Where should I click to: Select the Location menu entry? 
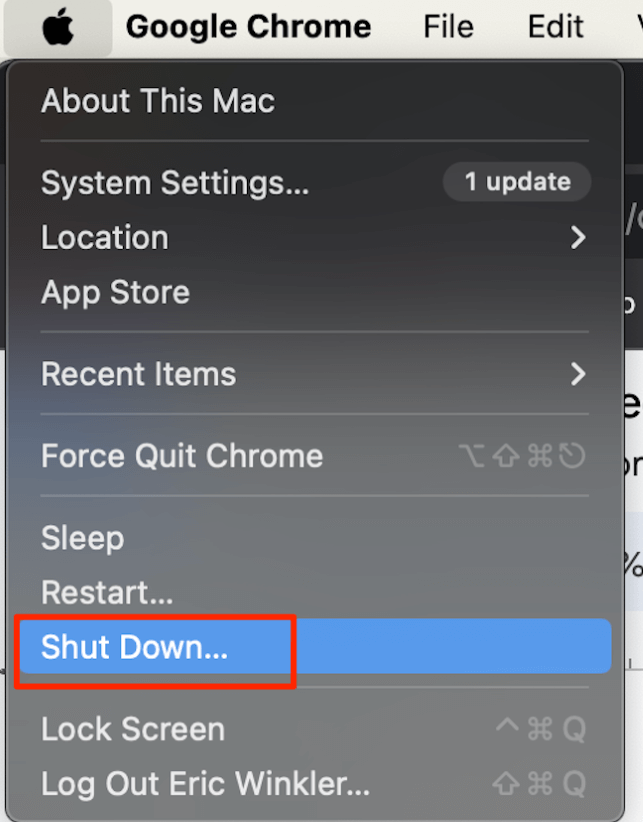(314, 237)
